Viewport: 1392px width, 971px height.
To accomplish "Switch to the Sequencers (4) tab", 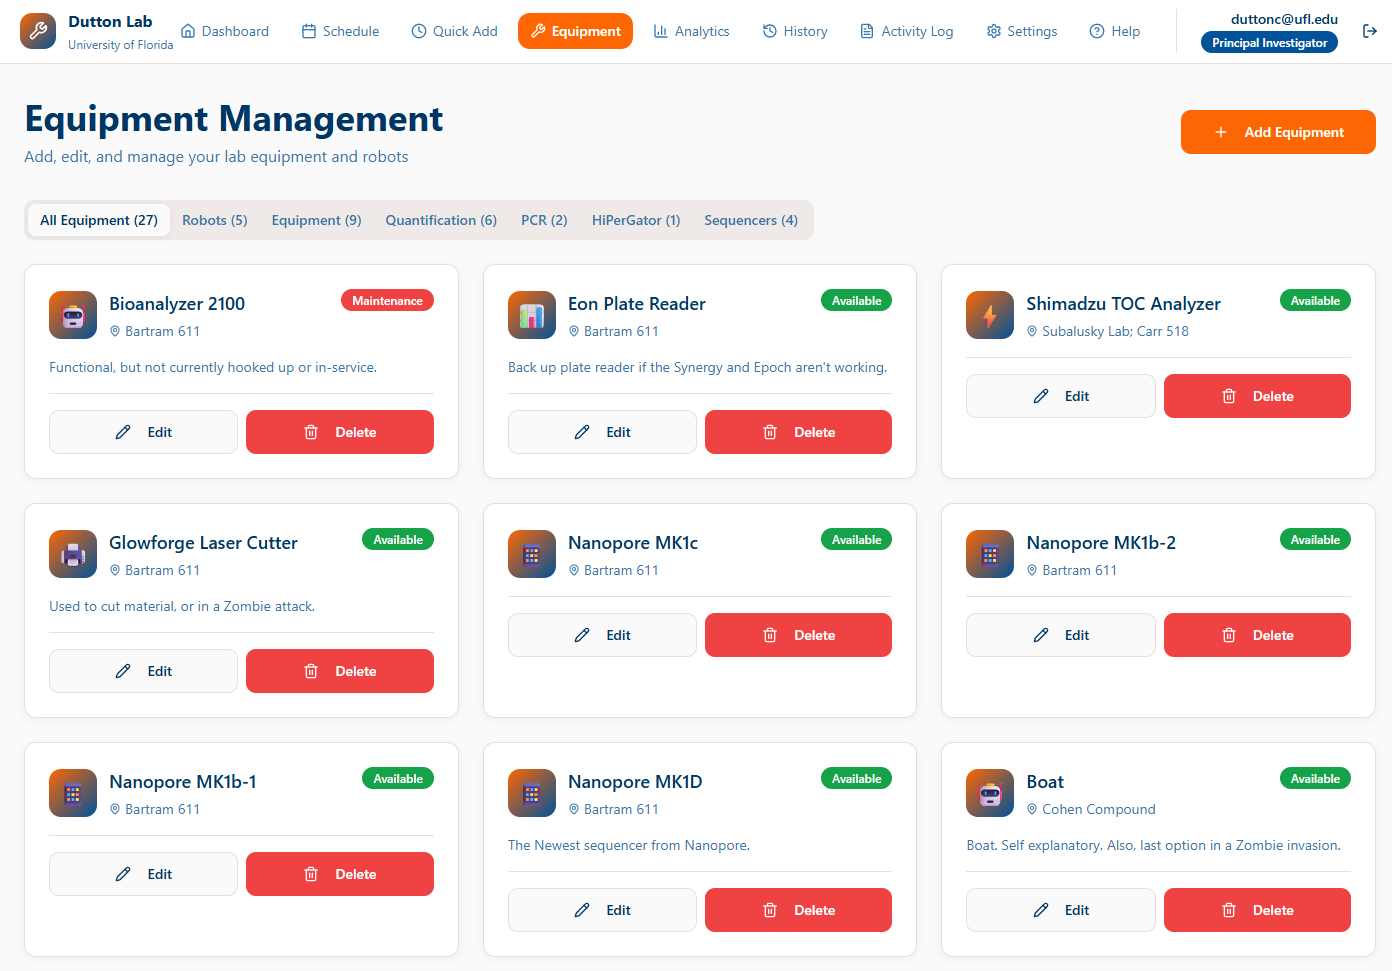I will [750, 220].
